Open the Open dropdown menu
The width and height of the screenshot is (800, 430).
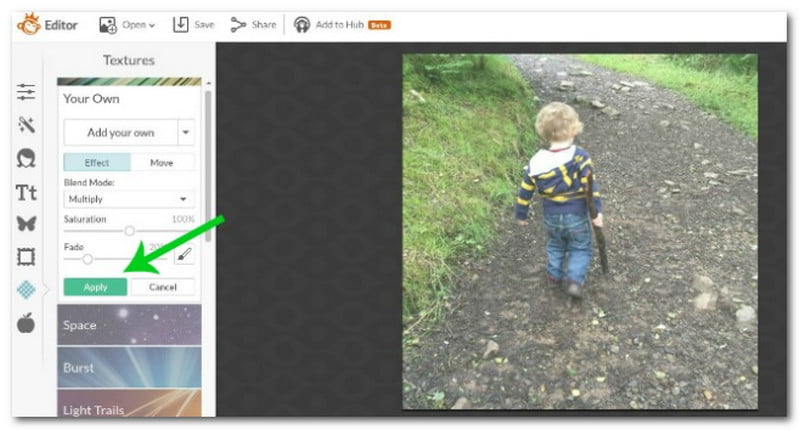(x=139, y=24)
